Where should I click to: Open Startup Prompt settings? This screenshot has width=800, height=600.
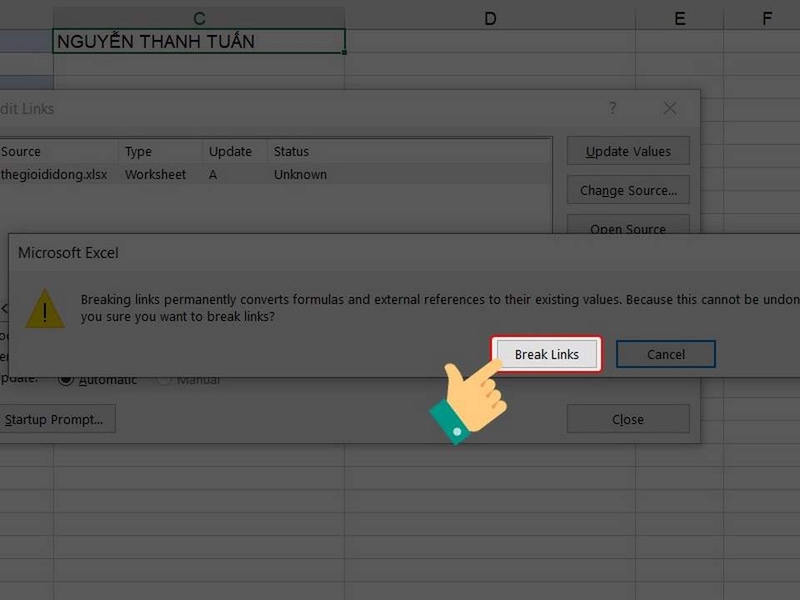[55, 419]
